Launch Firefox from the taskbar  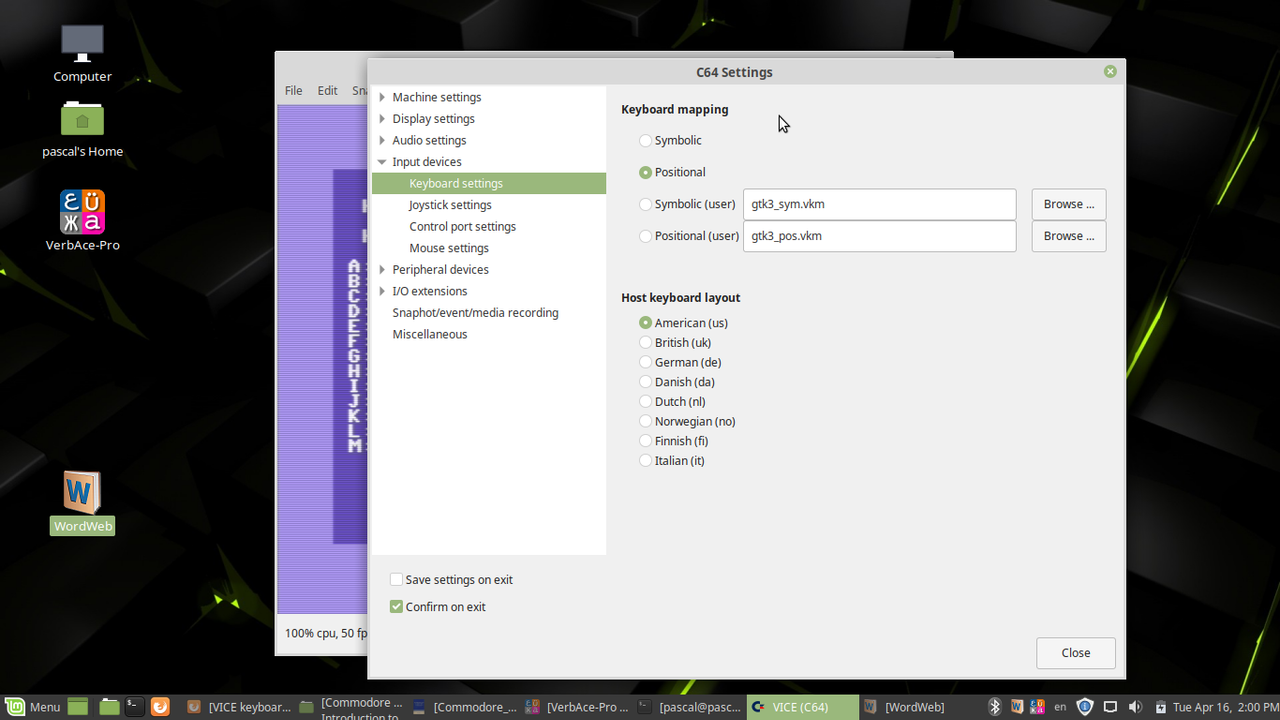coord(160,707)
